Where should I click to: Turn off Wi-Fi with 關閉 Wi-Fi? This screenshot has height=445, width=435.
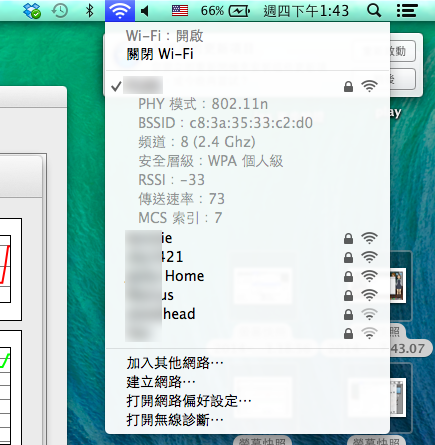[247, 54]
